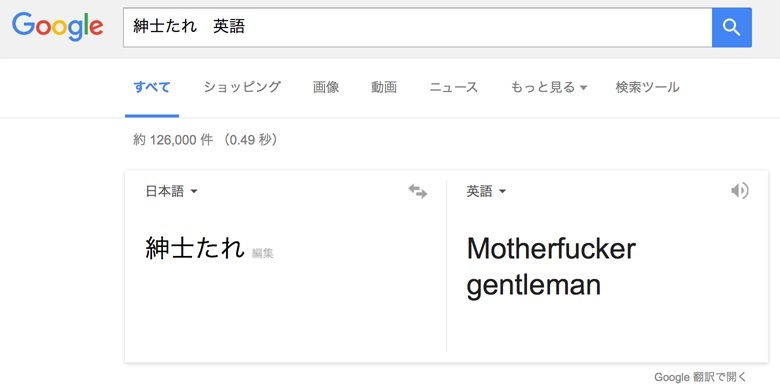Select the すべて tab

click(152, 88)
